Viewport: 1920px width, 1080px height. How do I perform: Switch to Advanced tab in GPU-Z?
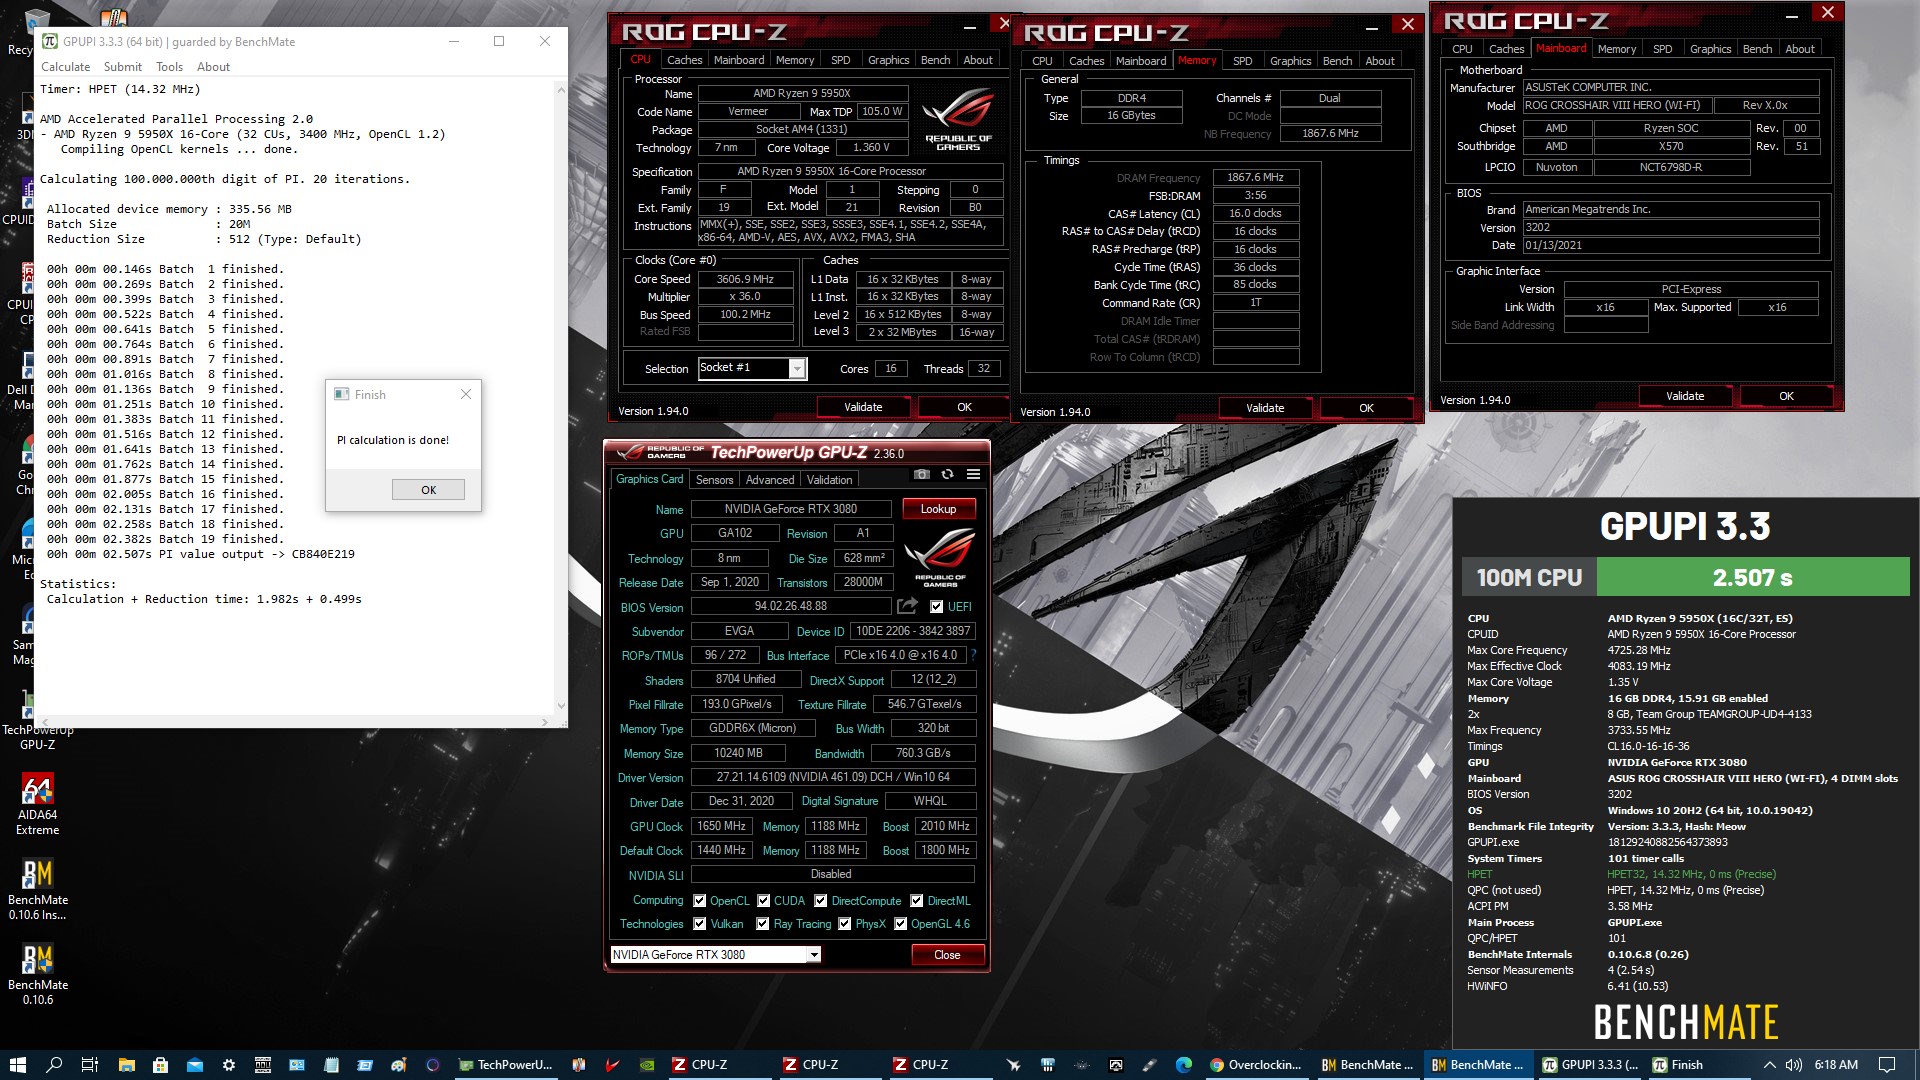(x=770, y=480)
